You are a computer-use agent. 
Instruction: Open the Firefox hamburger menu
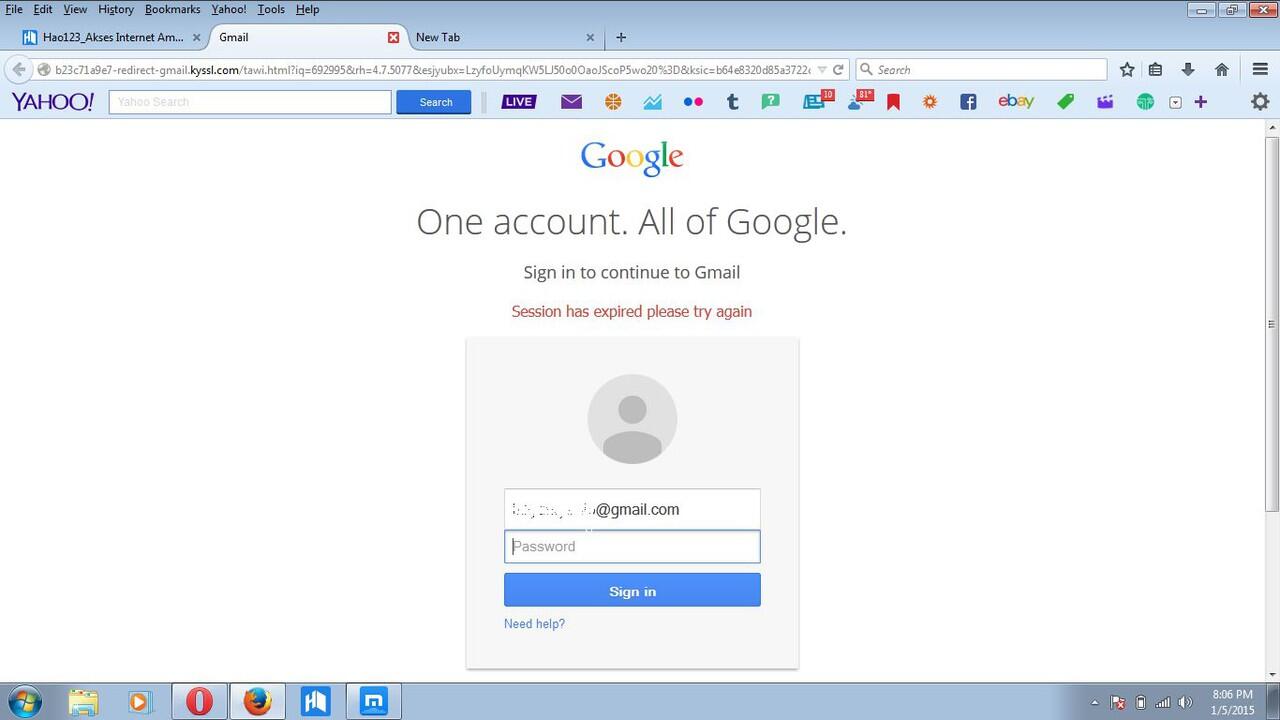point(1260,69)
